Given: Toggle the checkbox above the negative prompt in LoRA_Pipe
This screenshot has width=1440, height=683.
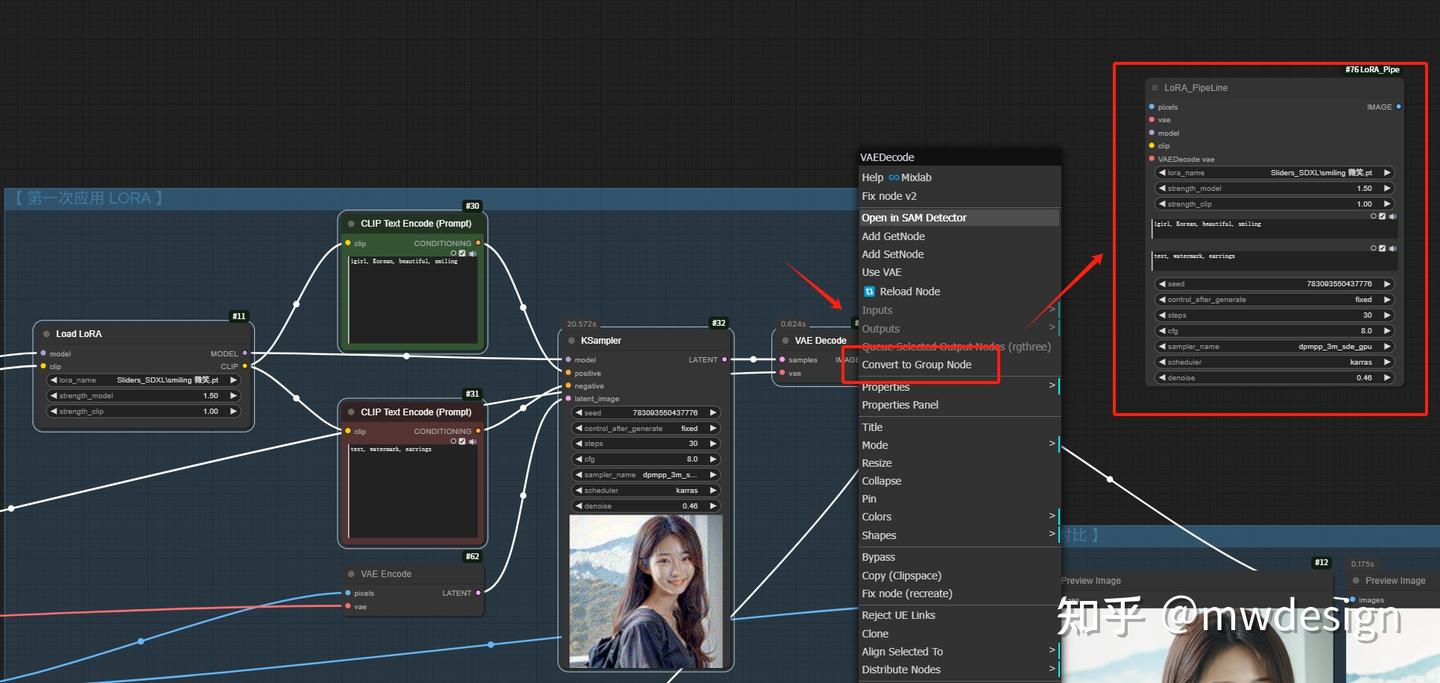Looking at the screenshot, I should [x=1382, y=248].
